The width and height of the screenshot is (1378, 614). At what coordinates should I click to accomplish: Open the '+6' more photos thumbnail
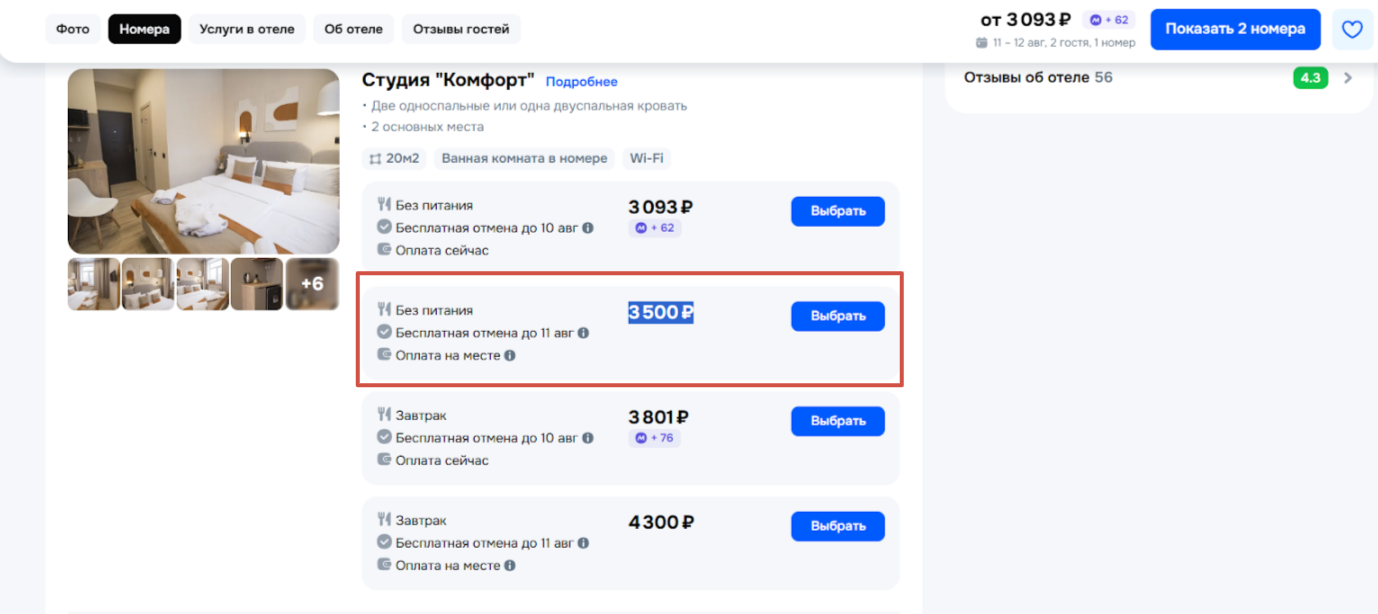click(x=312, y=284)
